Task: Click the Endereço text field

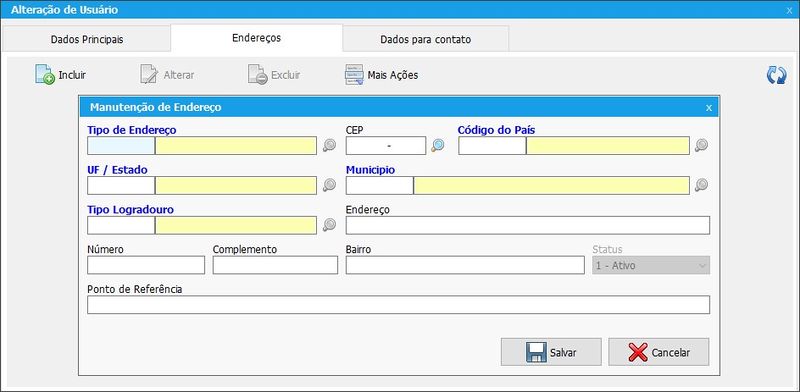Action: (528, 225)
